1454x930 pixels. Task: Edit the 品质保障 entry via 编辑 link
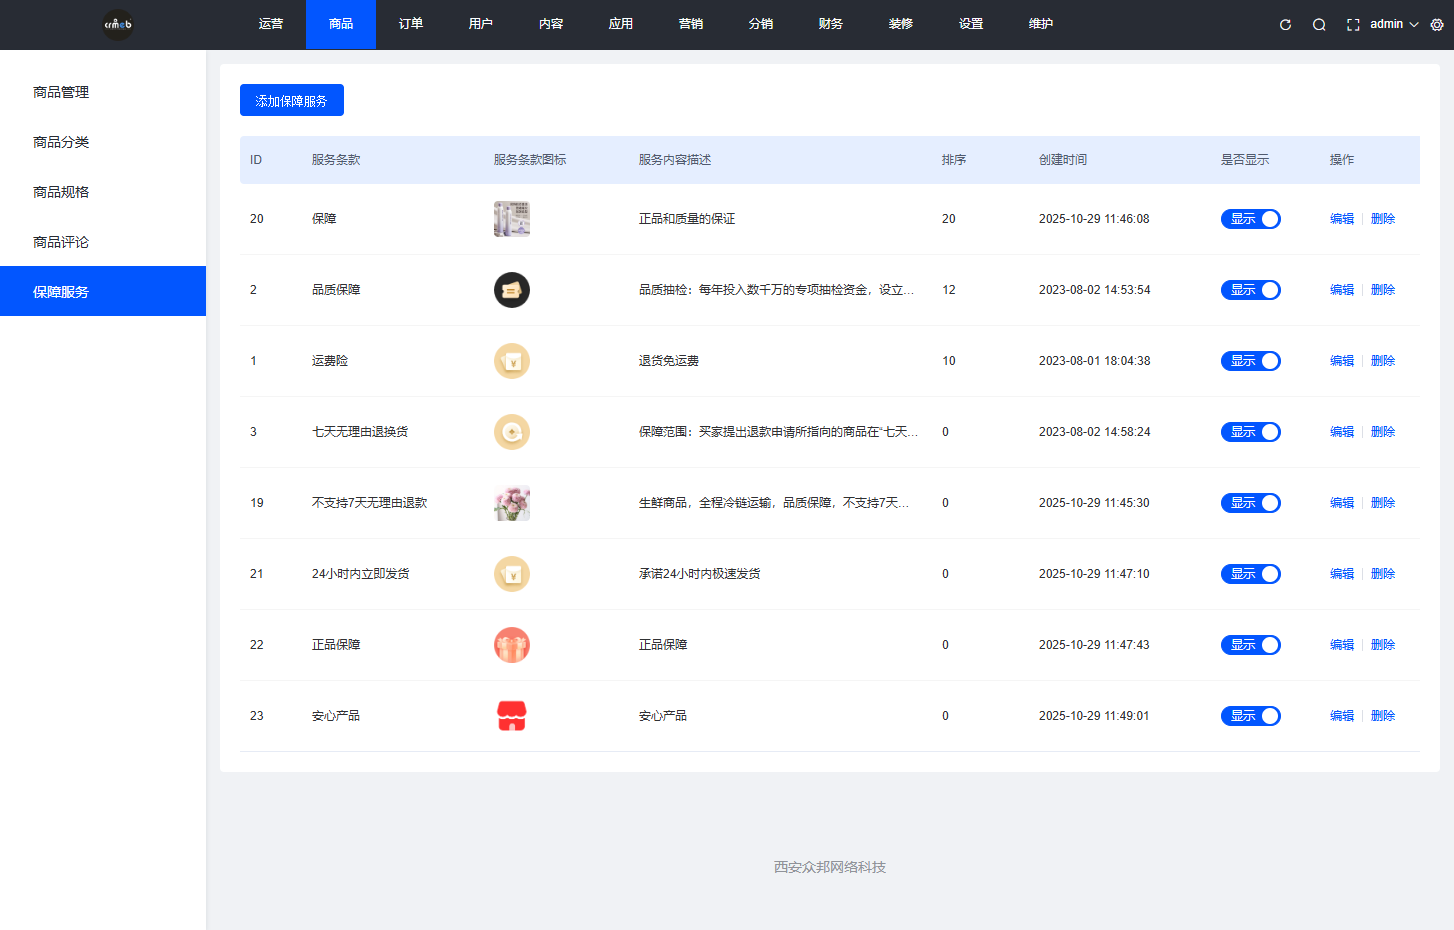(1341, 289)
